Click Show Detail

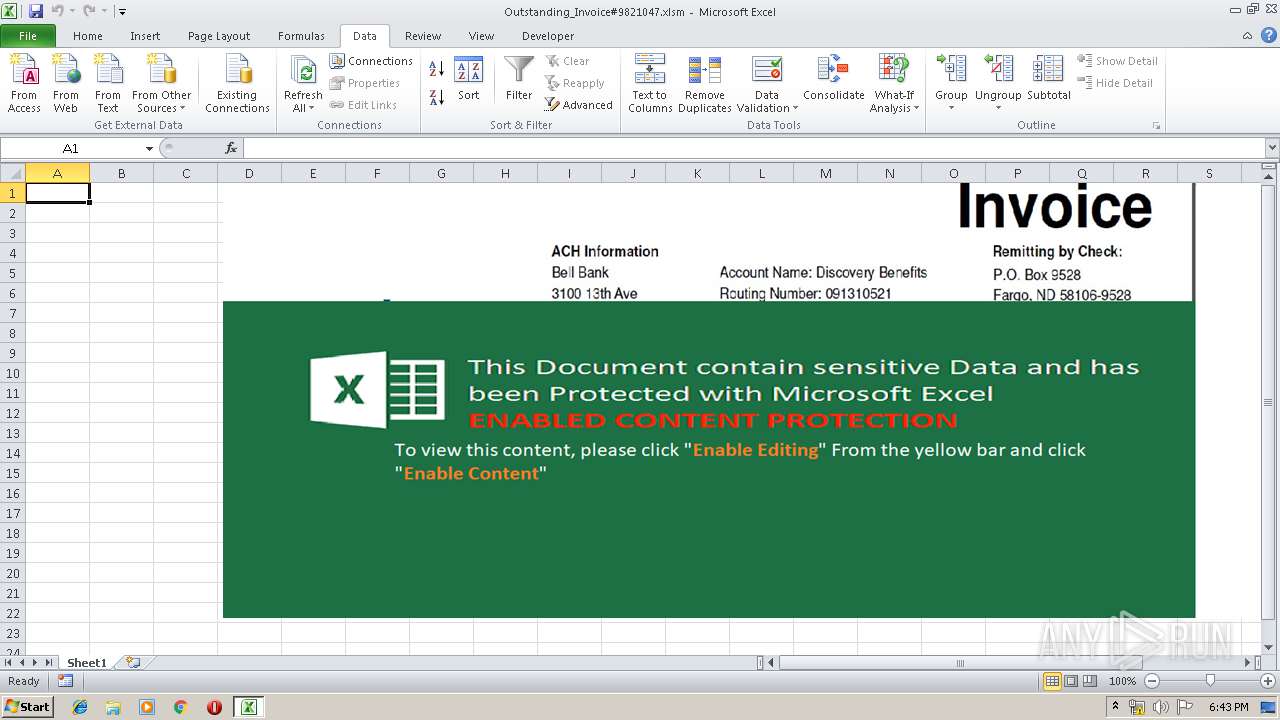coord(1117,61)
